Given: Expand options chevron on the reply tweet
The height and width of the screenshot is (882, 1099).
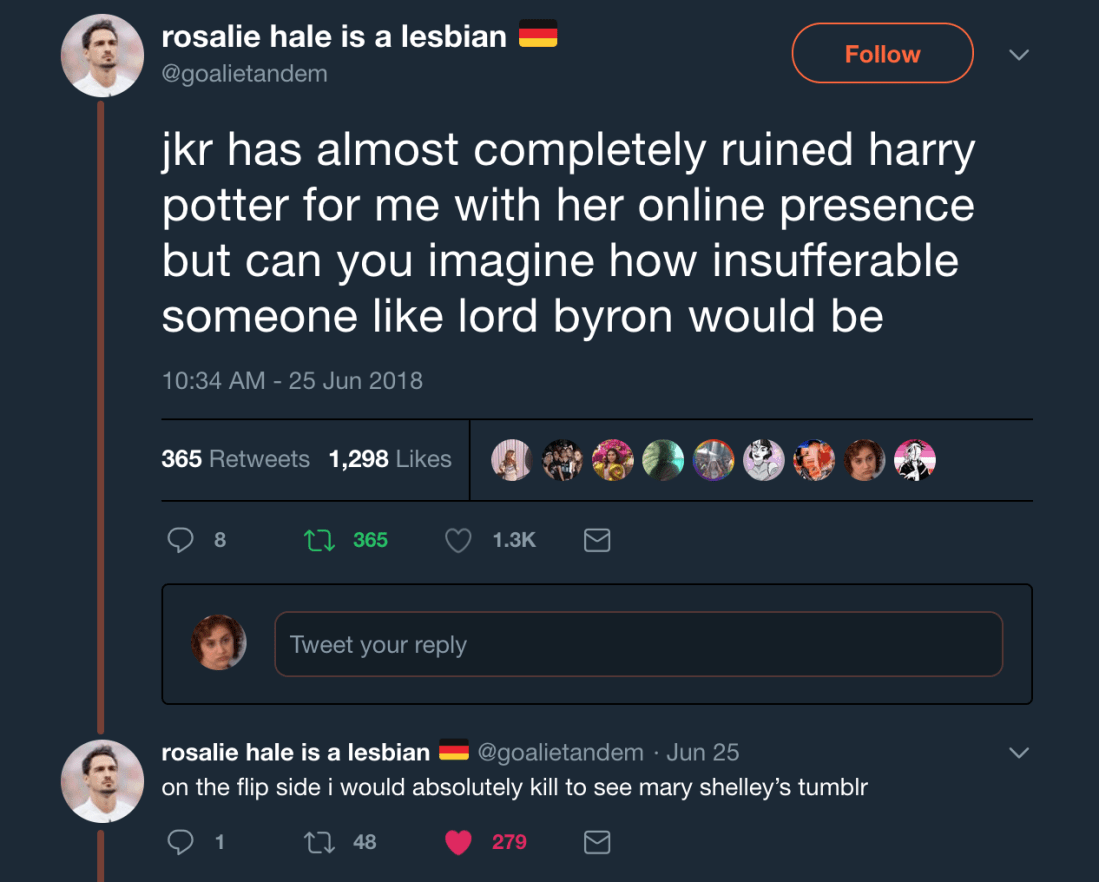Looking at the screenshot, I should coord(1018,751).
